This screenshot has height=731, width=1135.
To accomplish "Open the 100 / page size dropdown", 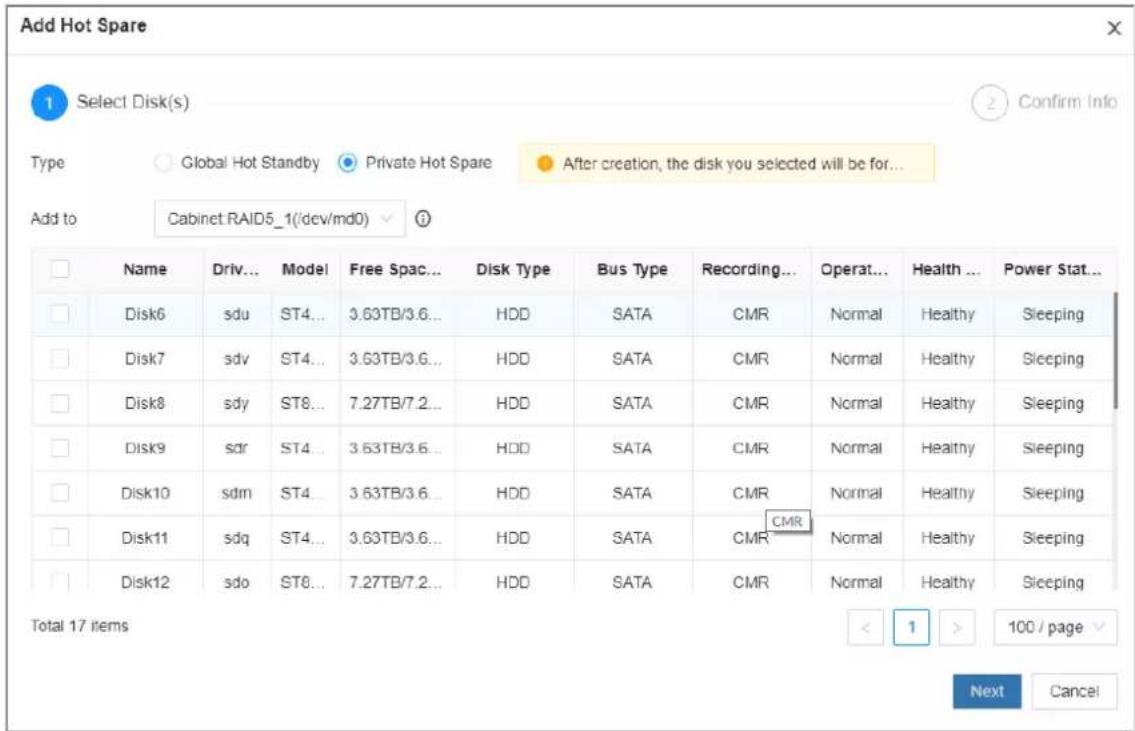I will point(1055,627).
